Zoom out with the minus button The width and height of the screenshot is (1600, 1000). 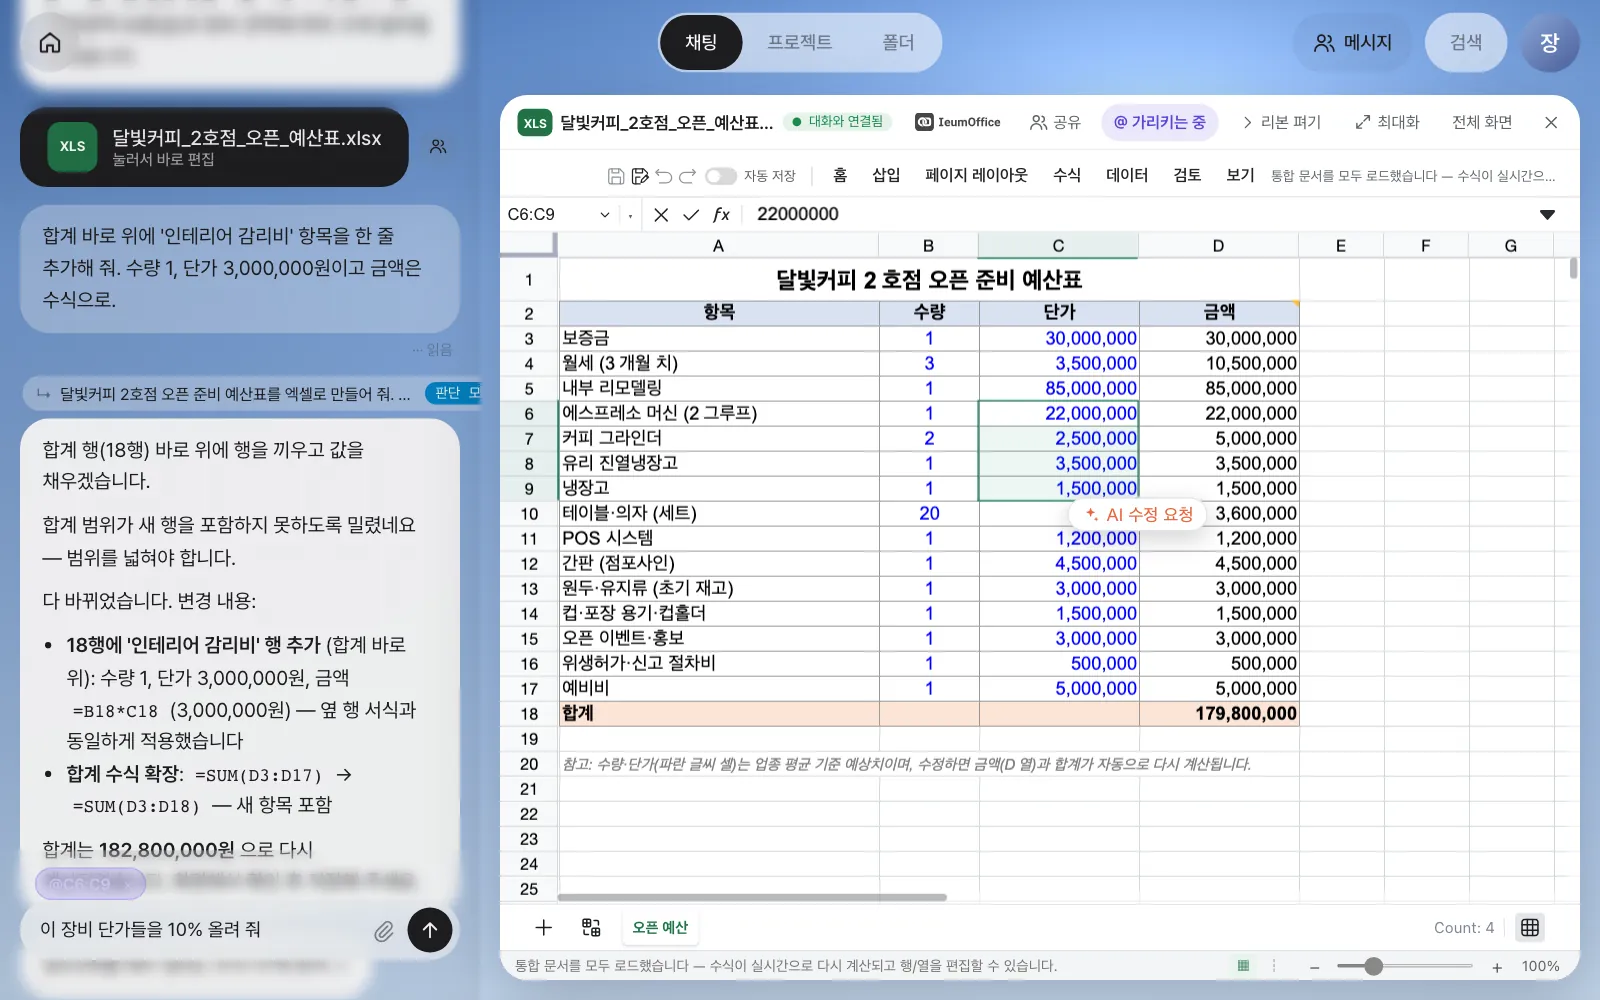[x=1315, y=967]
